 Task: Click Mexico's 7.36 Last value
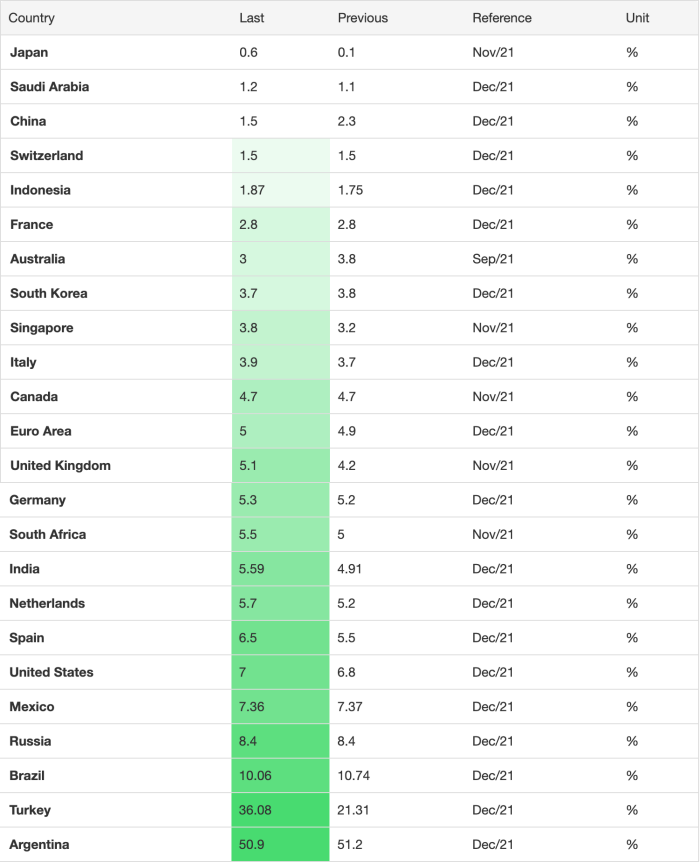point(251,706)
